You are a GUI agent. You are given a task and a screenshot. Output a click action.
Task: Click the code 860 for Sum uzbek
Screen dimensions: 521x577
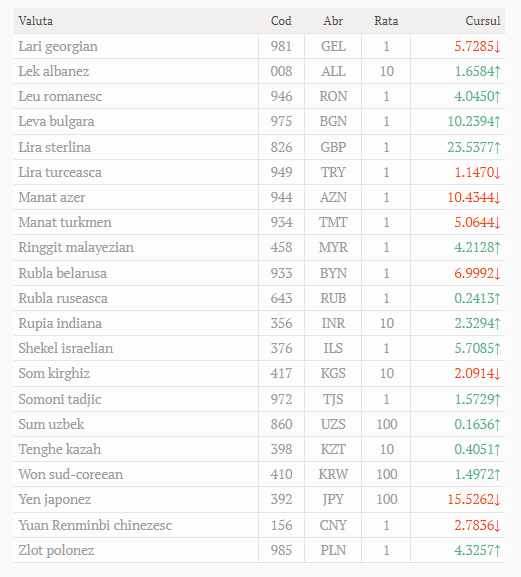281,424
